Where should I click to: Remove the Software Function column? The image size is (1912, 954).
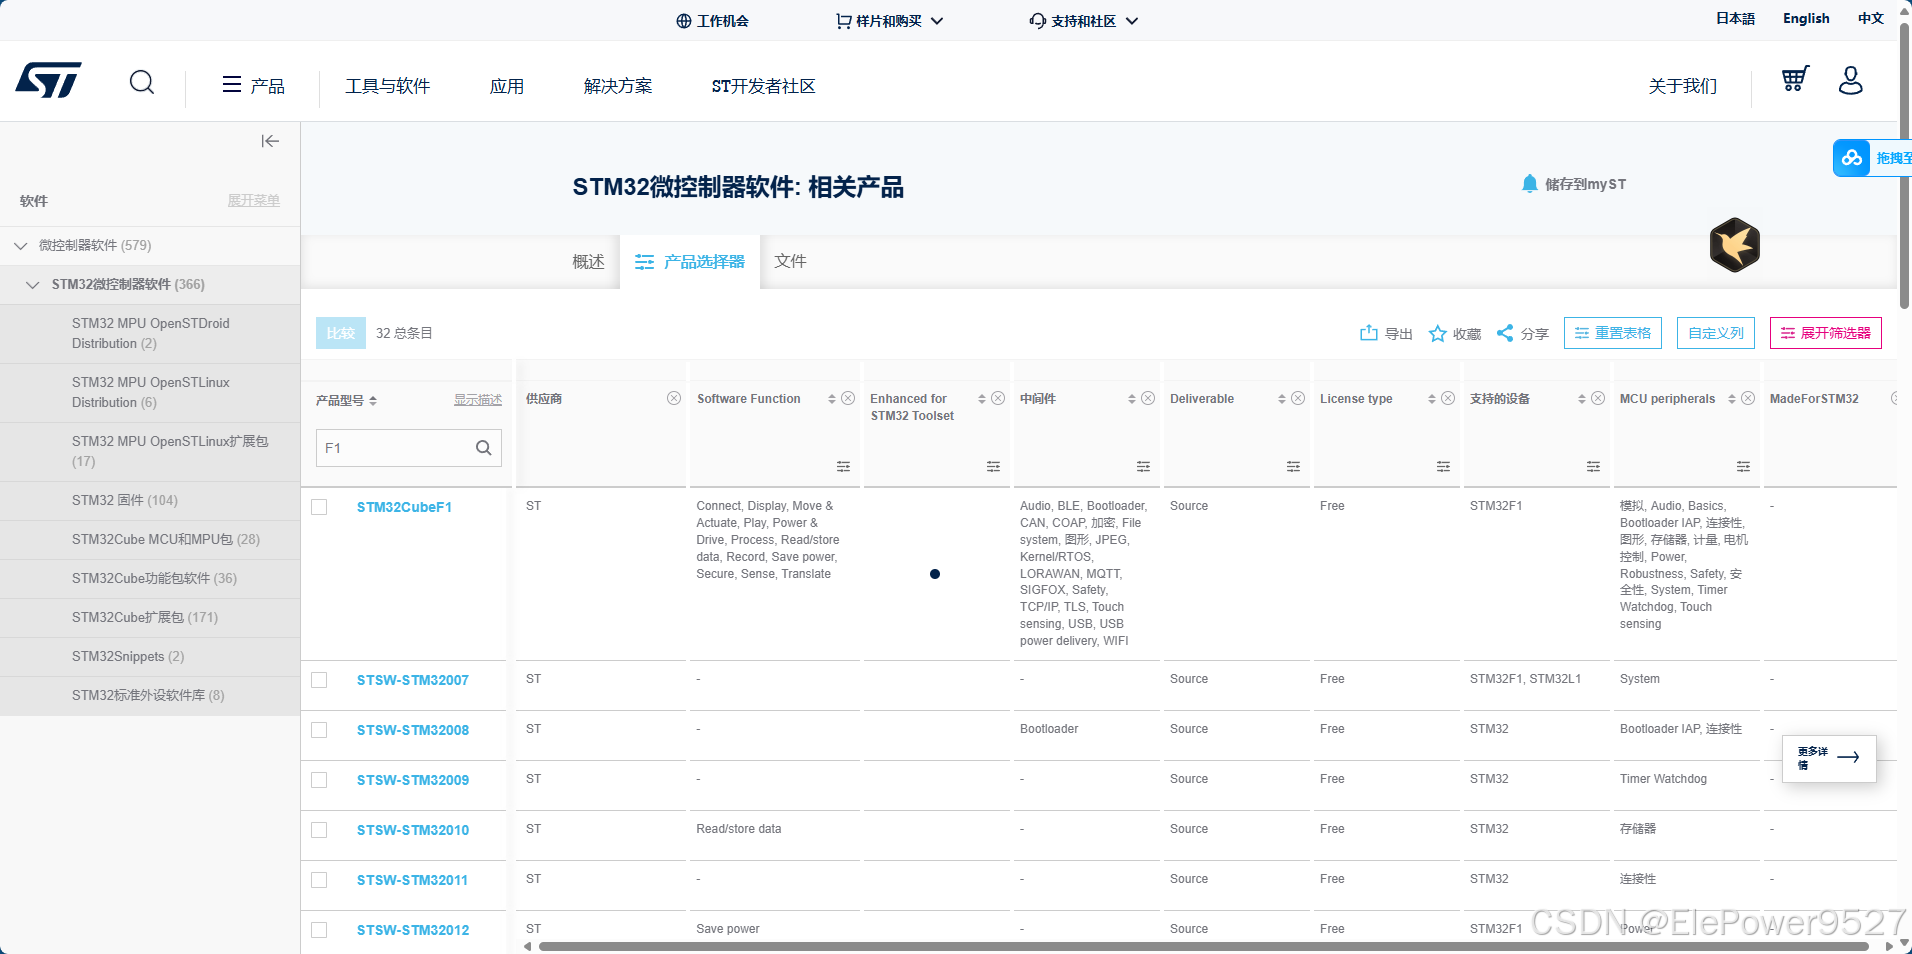pyautogui.click(x=848, y=398)
